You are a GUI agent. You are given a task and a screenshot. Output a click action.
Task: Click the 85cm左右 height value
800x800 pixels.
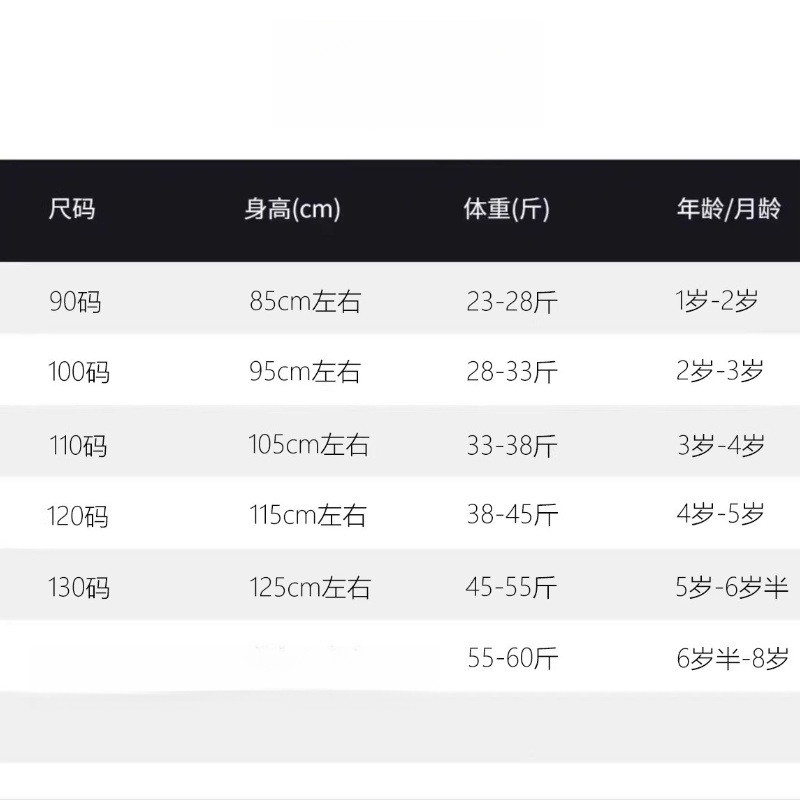[304, 300]
